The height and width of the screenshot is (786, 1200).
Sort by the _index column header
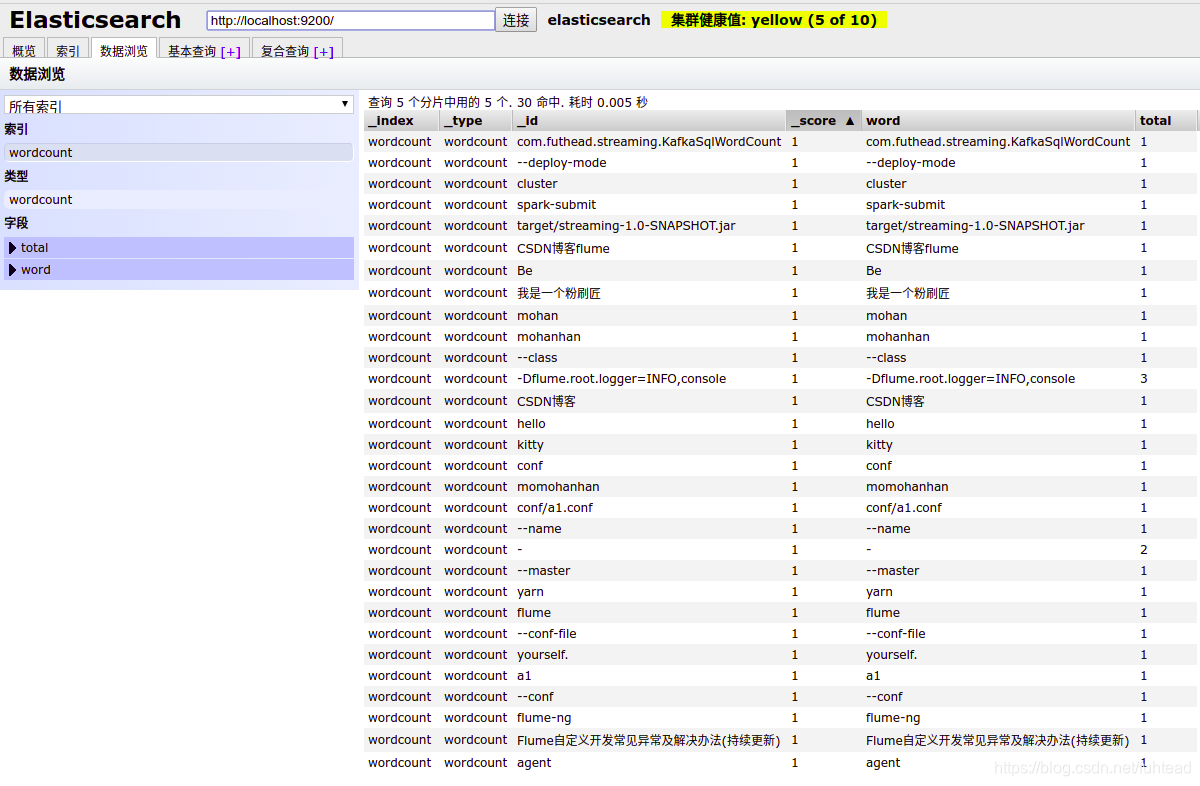tap(402, 120)
